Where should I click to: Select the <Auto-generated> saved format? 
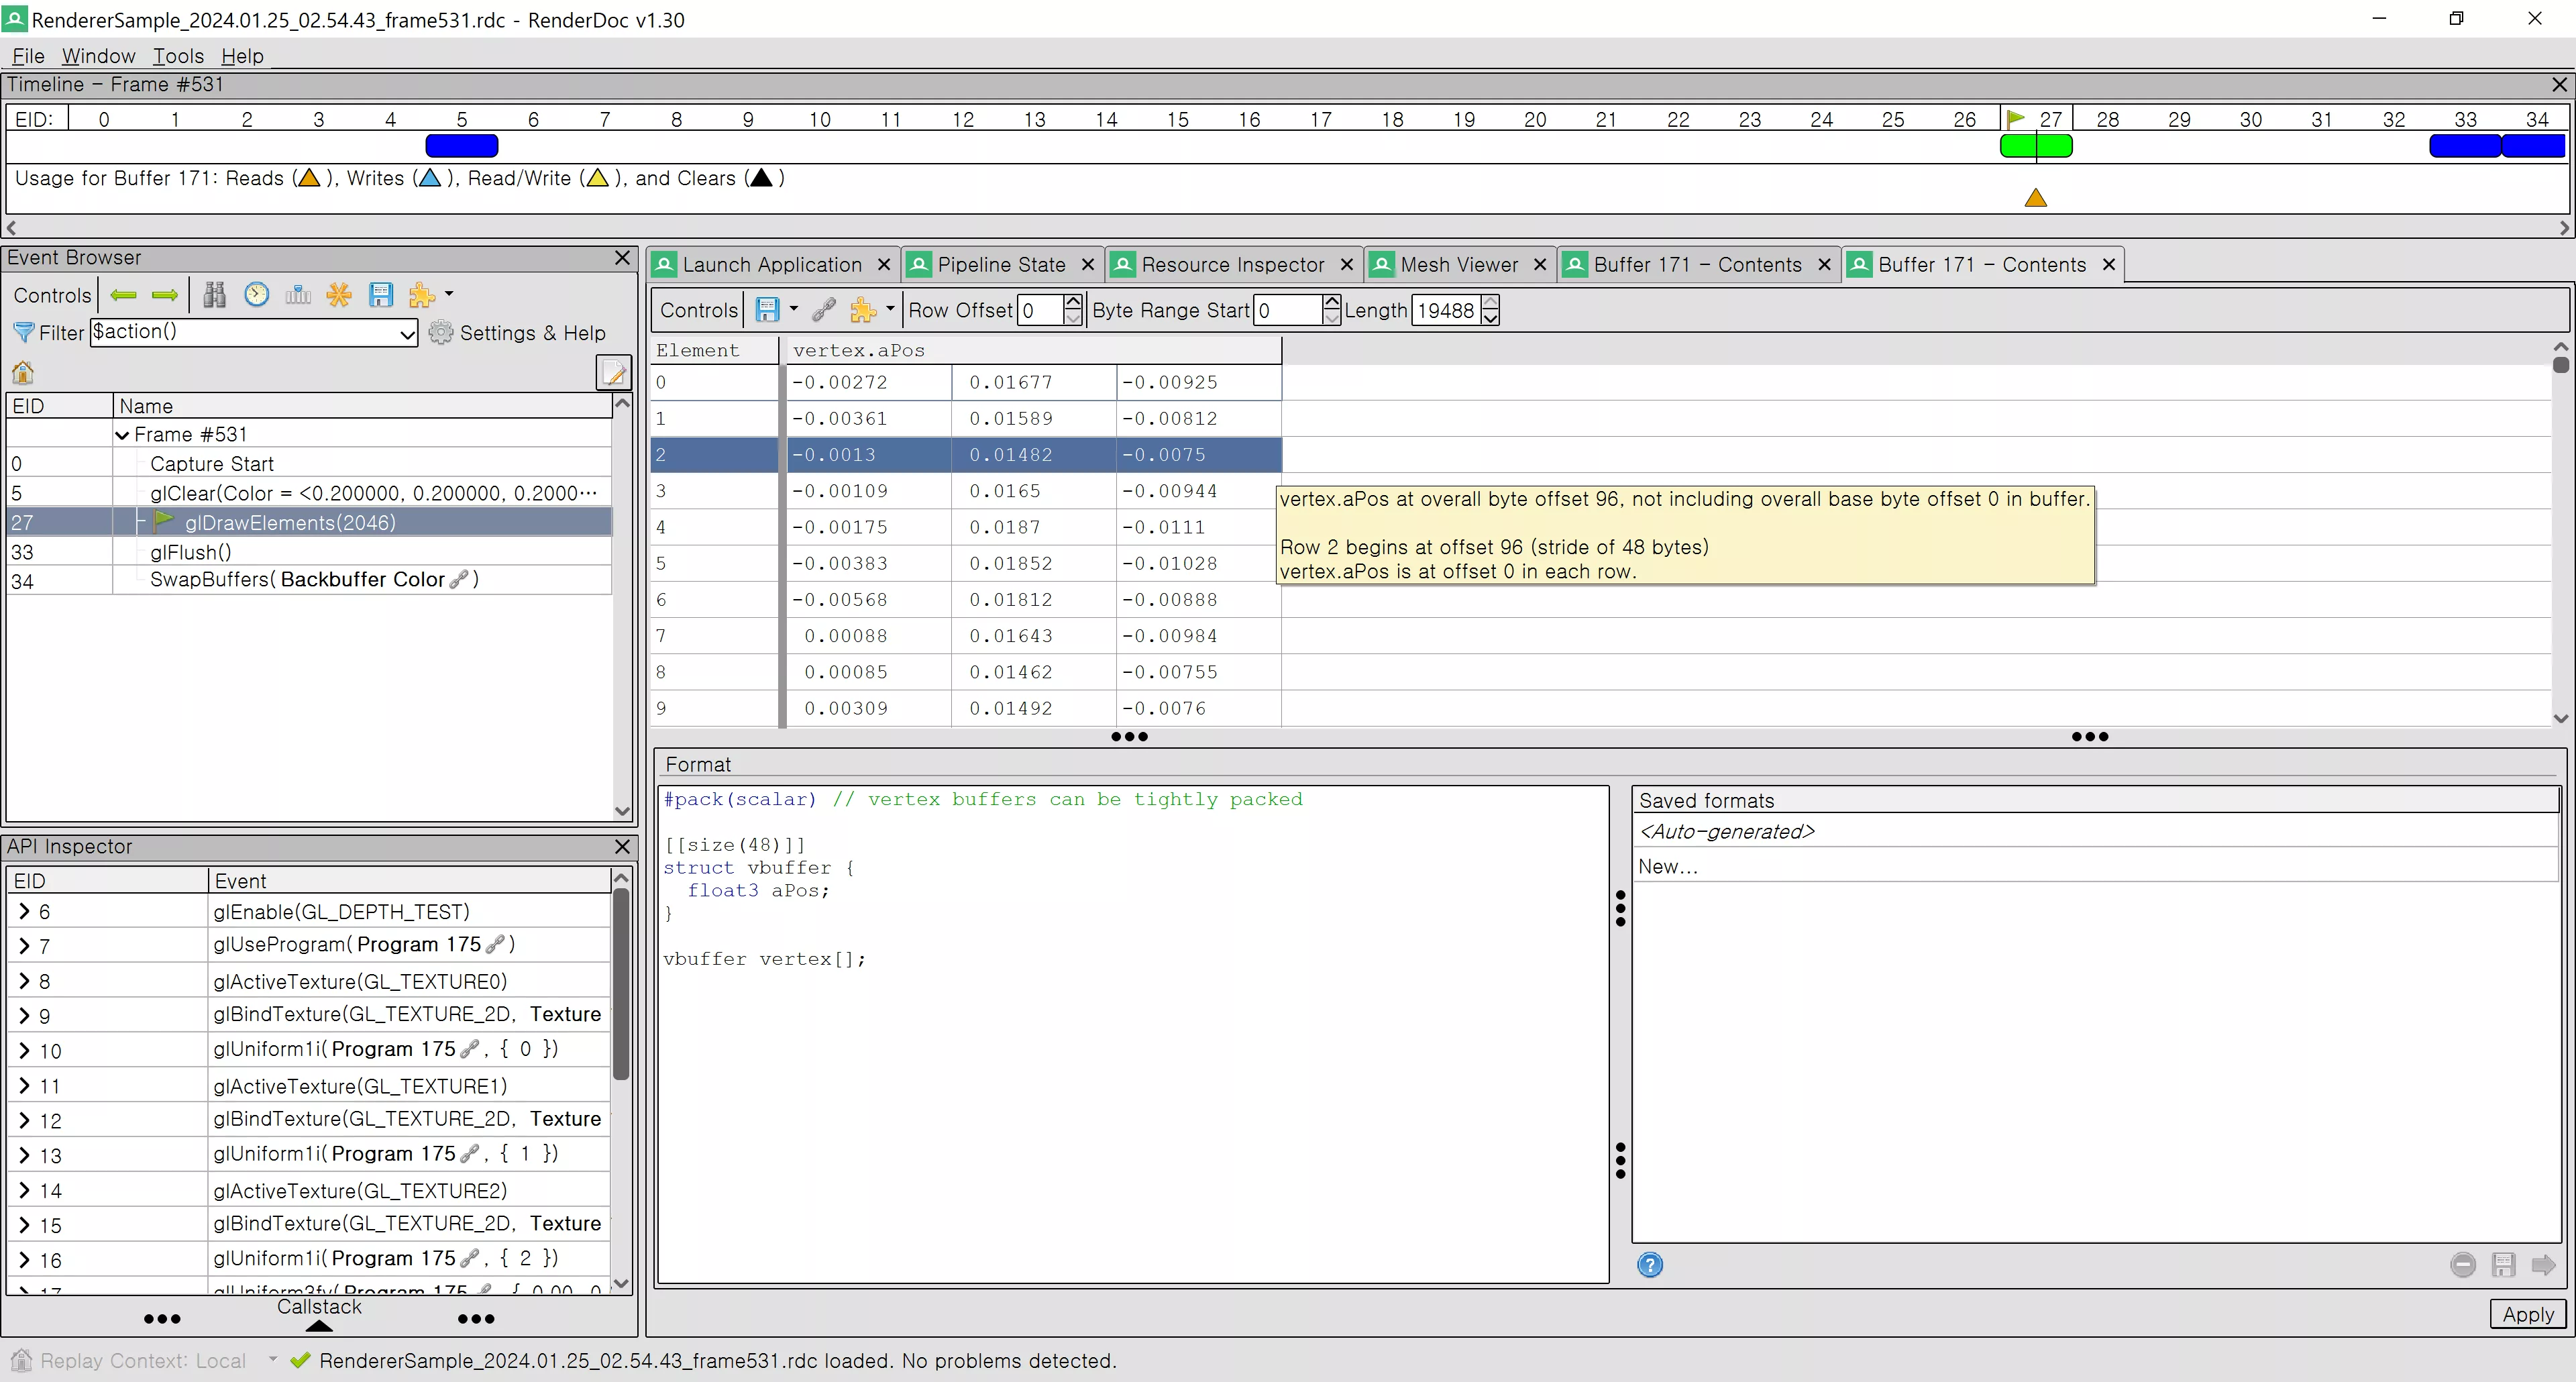click(x=2095, y=831)
